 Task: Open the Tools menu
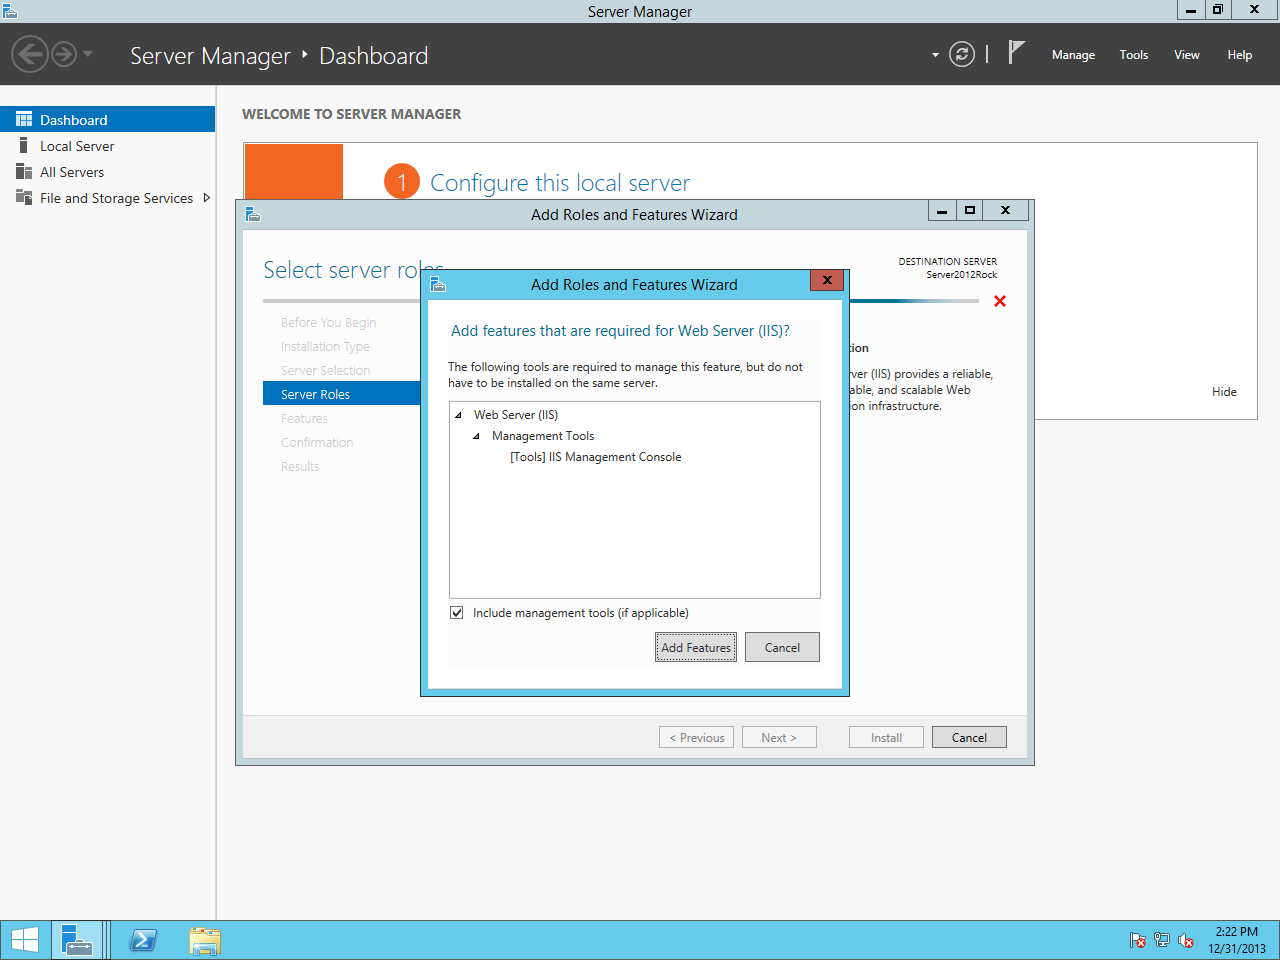[1134, 55]
